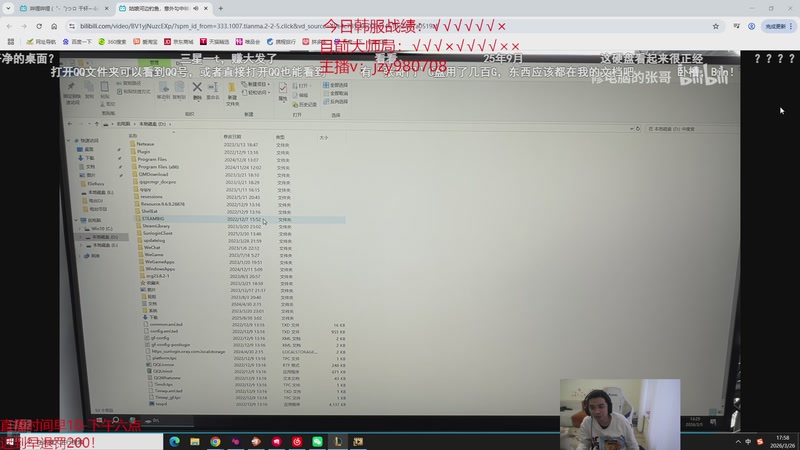Select 网络 in the navigation tree
Image resolution: width=800 pixels, height=450 pixels.
click(x=93, y=256)
